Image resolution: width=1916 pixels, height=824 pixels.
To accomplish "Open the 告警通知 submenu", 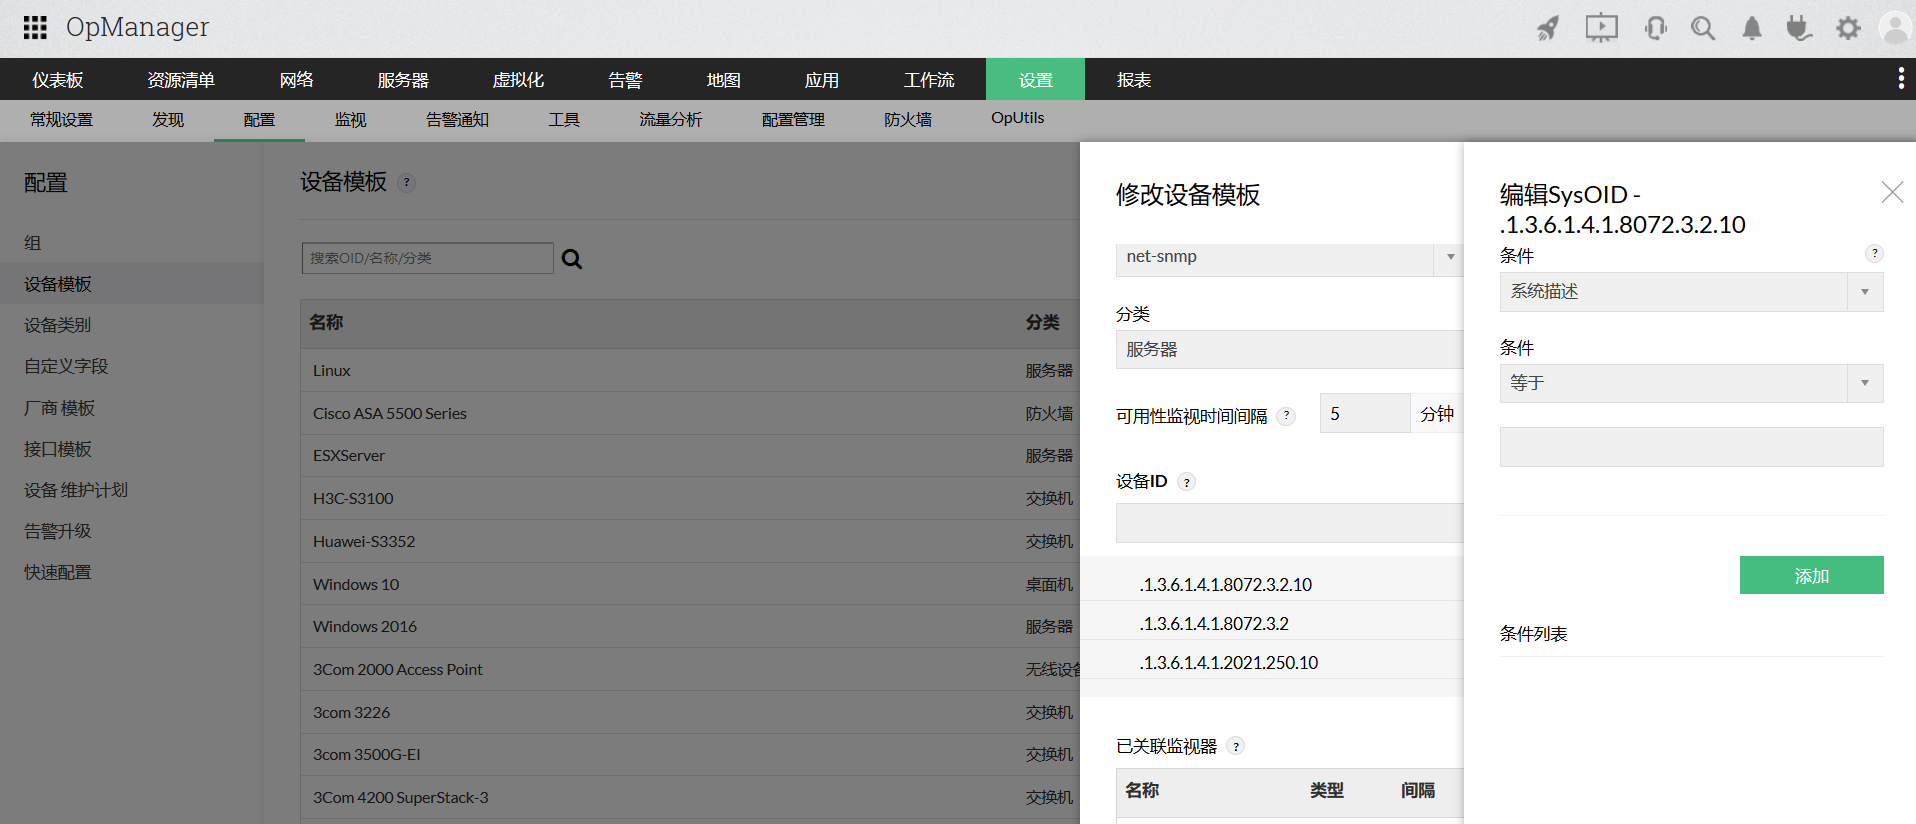I will click(x=457, y=120).
